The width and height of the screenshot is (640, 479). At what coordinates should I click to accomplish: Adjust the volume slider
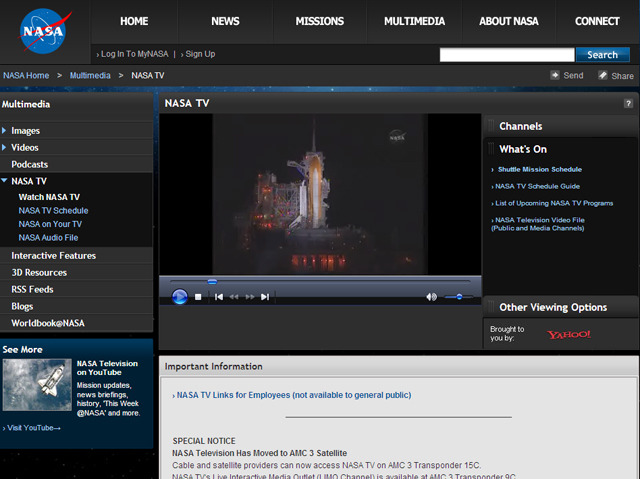[459, 297]
